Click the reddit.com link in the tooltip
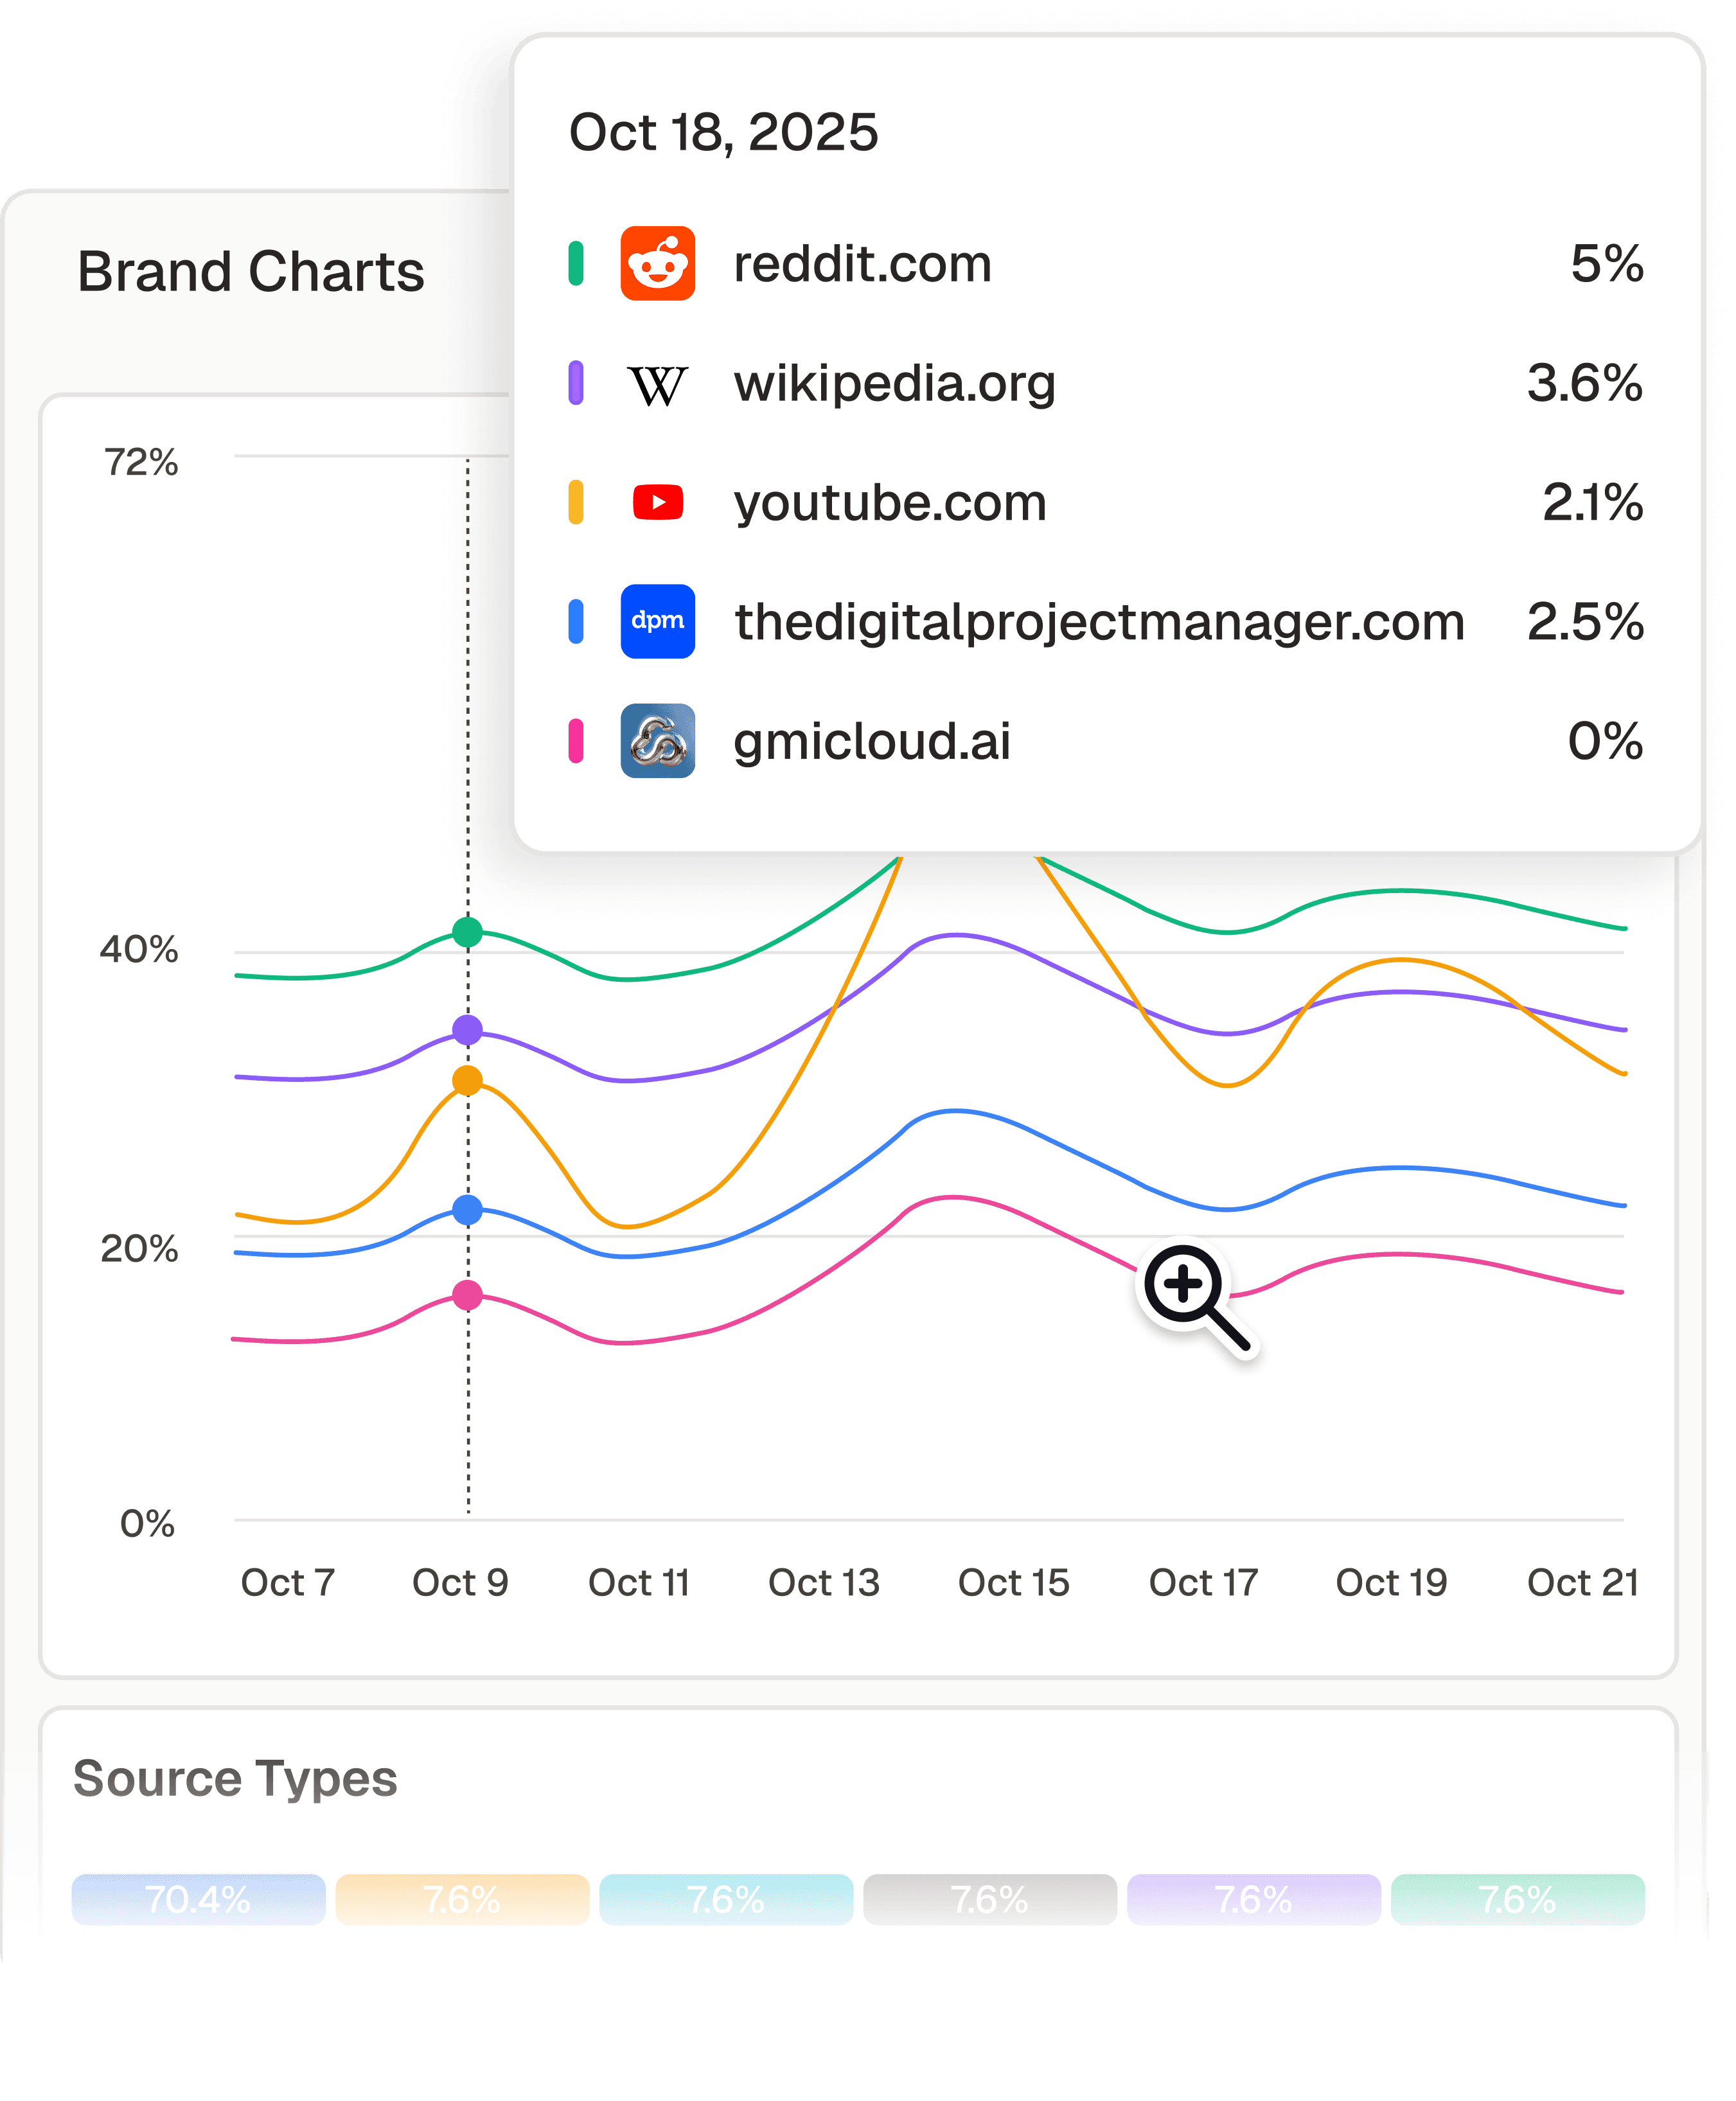 click(x=861, y=264)
